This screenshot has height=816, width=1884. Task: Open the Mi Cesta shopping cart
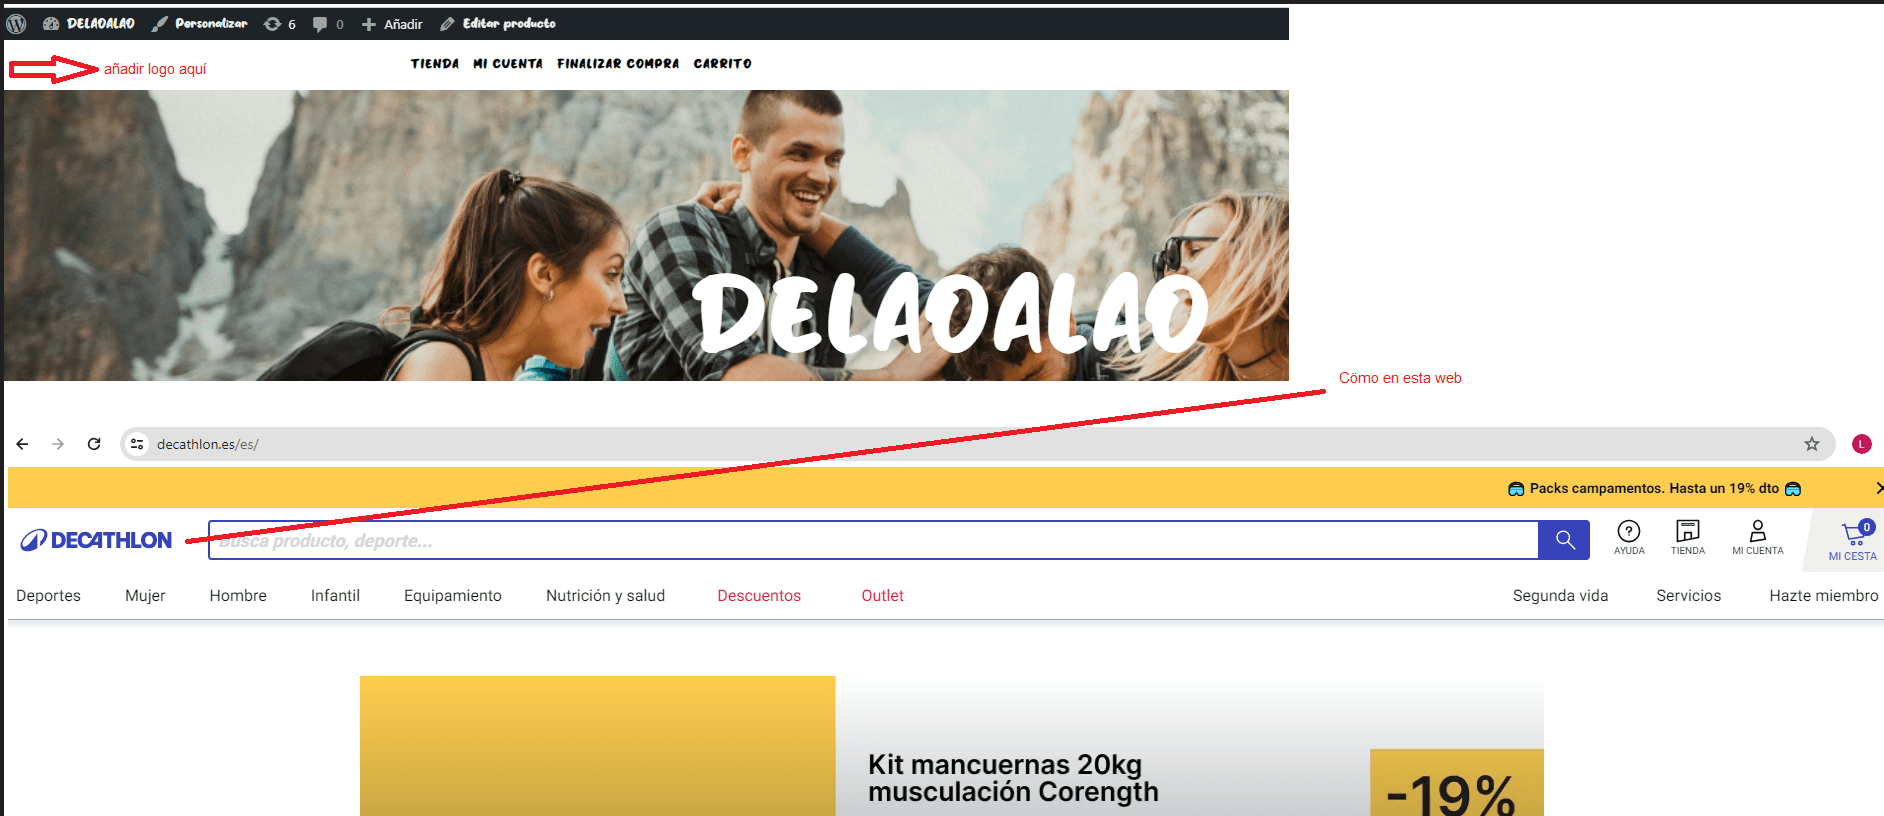1853,541
